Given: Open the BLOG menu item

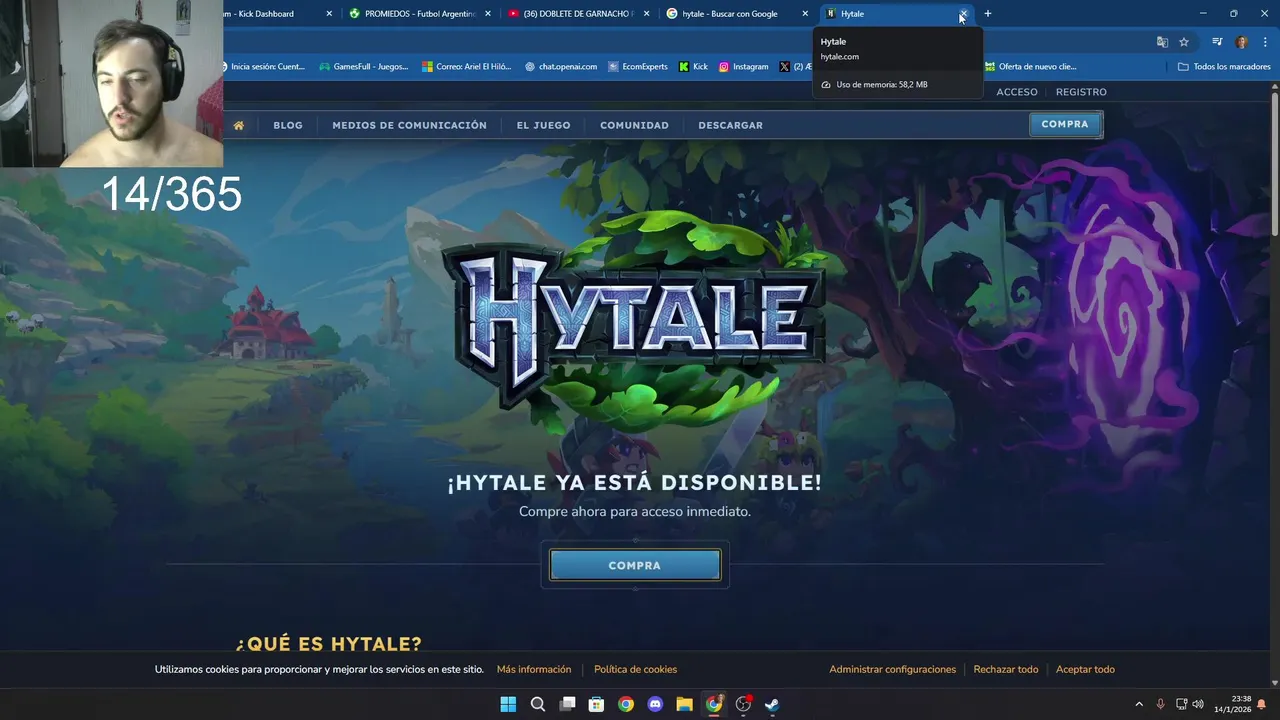Looking at the screenshot, I should tap(288, 125).
